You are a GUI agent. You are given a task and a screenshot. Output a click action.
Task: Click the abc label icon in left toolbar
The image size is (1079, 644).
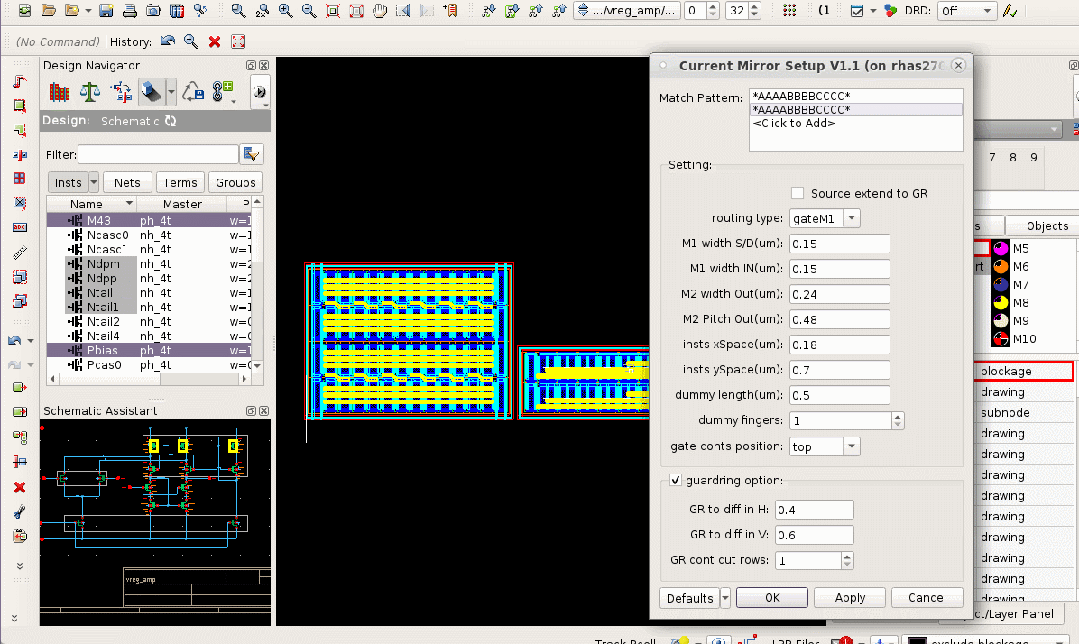[19, 227]
